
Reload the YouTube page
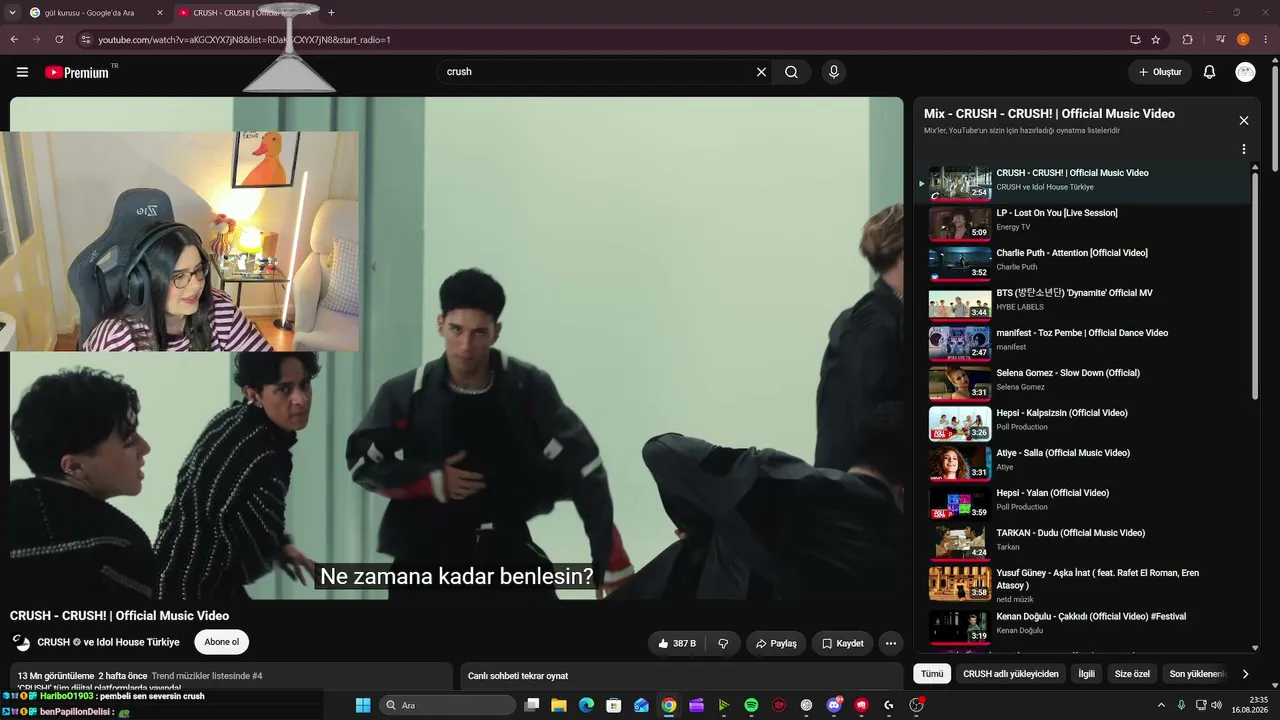click(x=59, y=40)
